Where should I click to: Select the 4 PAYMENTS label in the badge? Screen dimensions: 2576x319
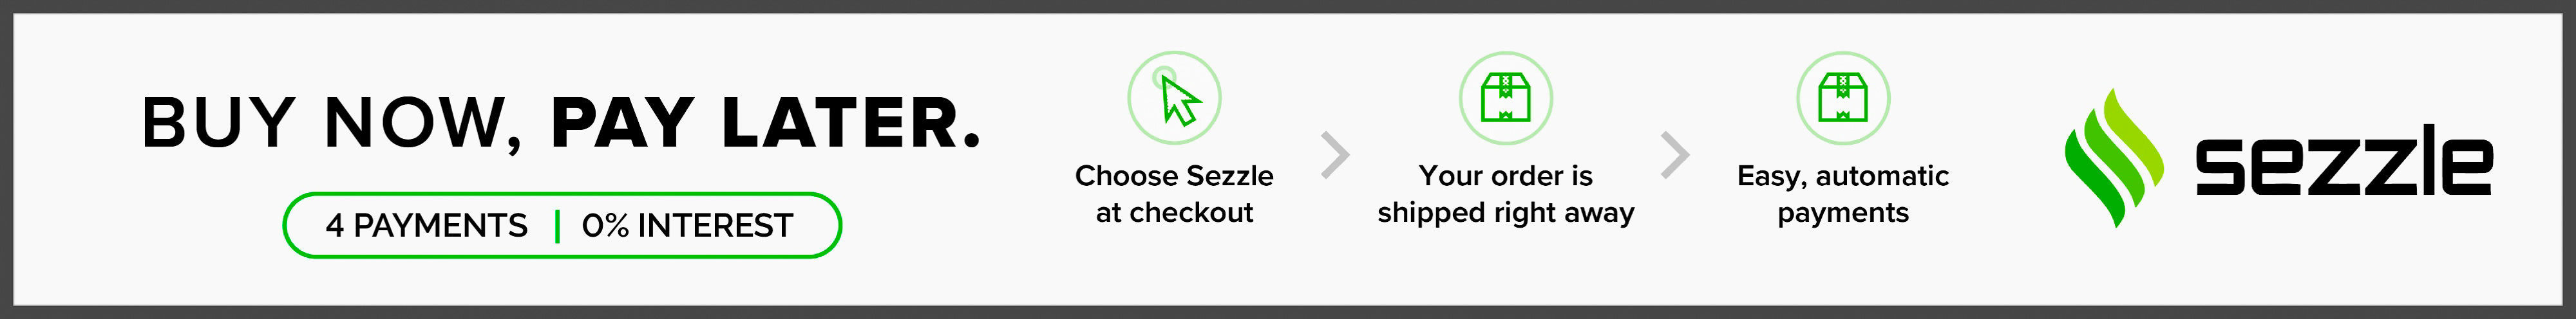[426, 226]
